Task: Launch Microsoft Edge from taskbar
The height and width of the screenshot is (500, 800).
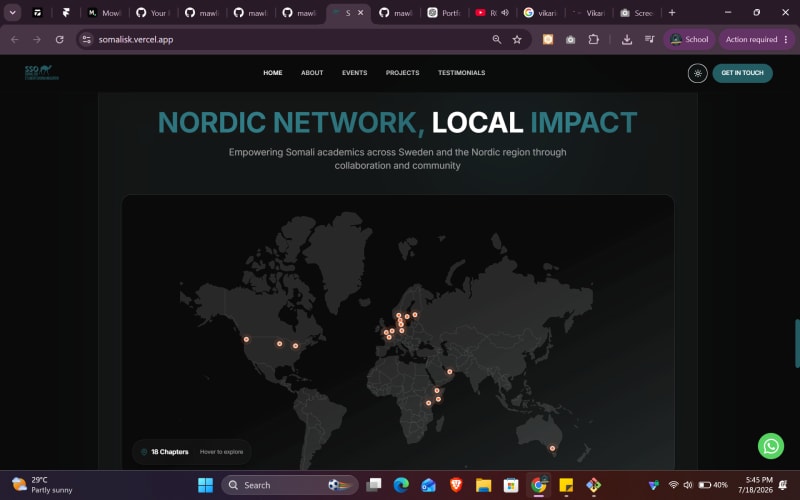Action: [x=401, y=485]
